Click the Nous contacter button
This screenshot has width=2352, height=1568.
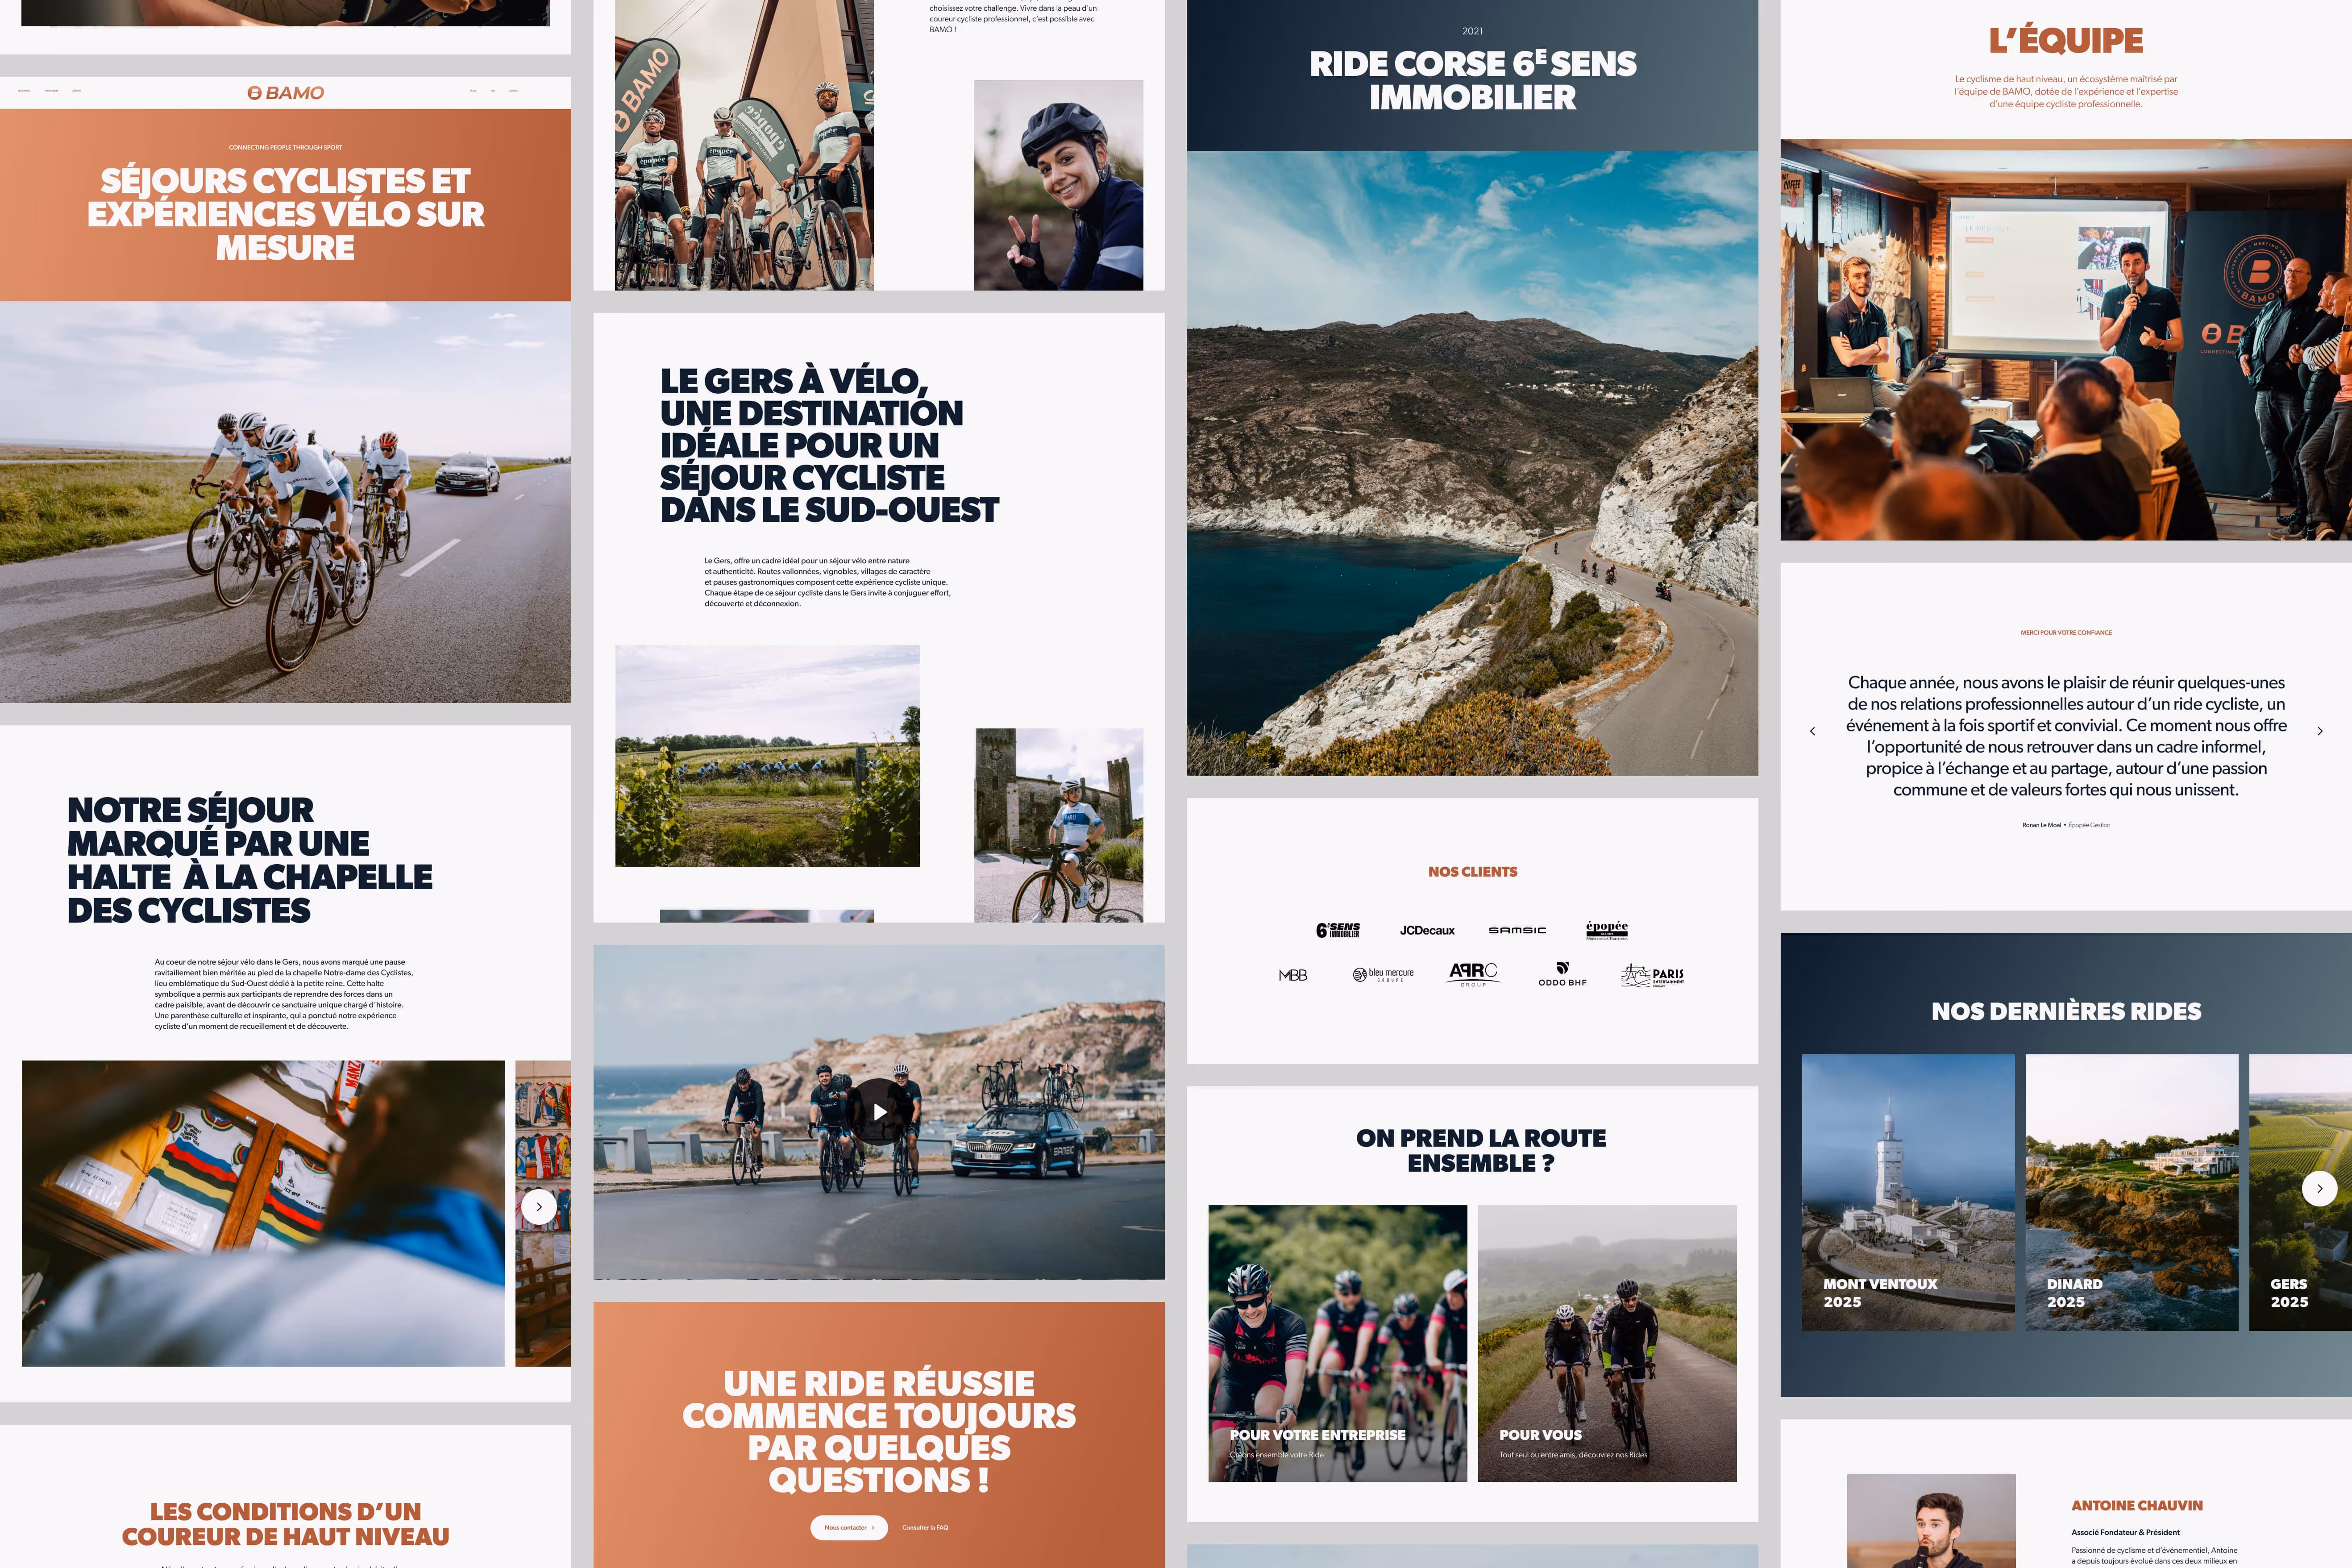pyautogui.click(x=849, y=1528)
